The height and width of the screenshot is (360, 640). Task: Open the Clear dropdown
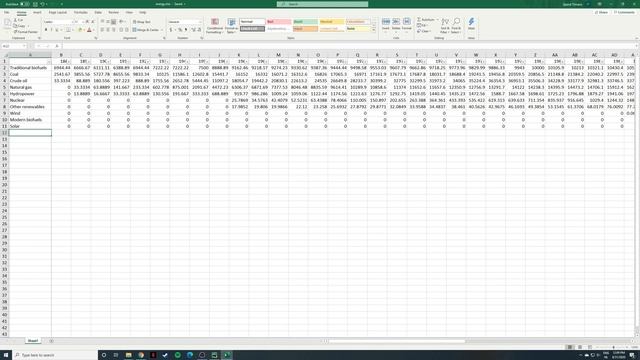(424, 31)
